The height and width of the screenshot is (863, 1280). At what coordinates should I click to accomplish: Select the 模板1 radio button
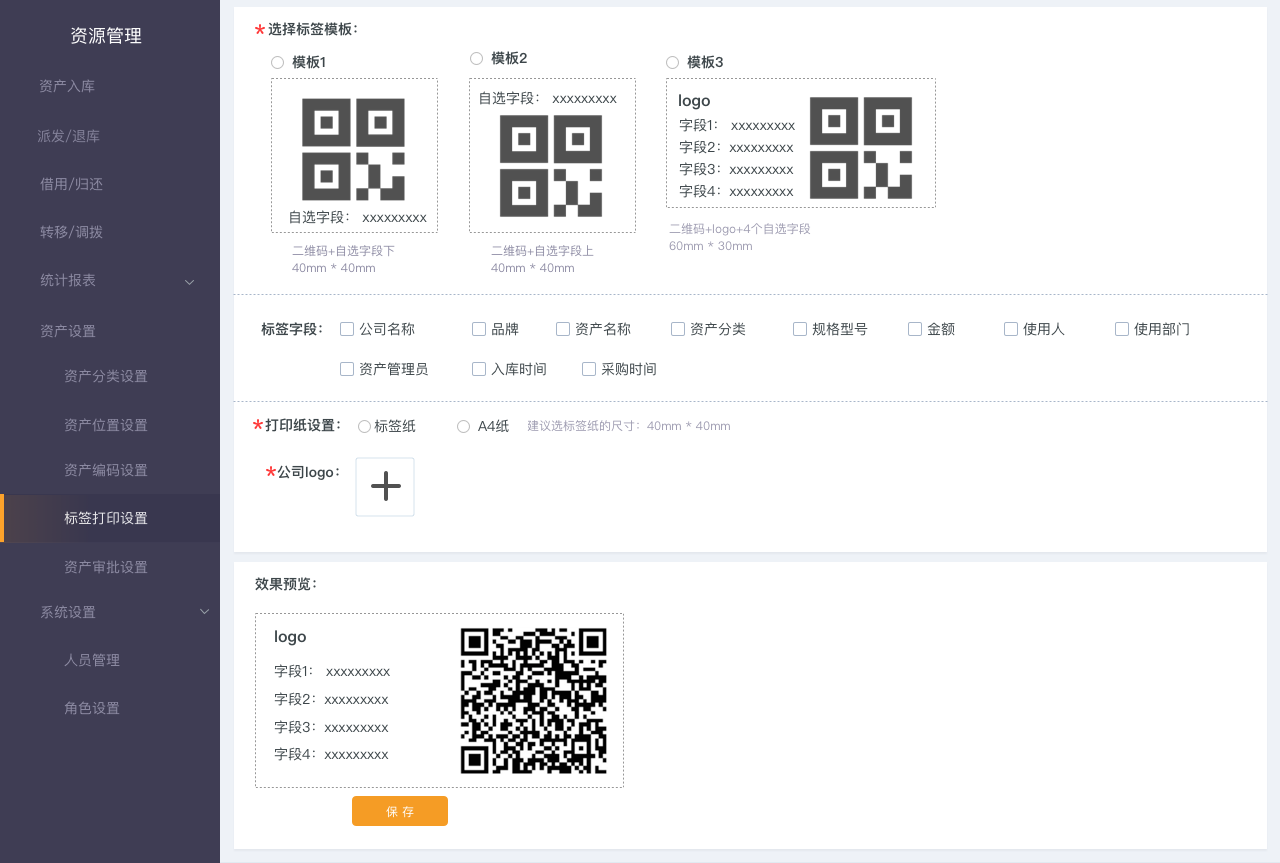(277, 62)
